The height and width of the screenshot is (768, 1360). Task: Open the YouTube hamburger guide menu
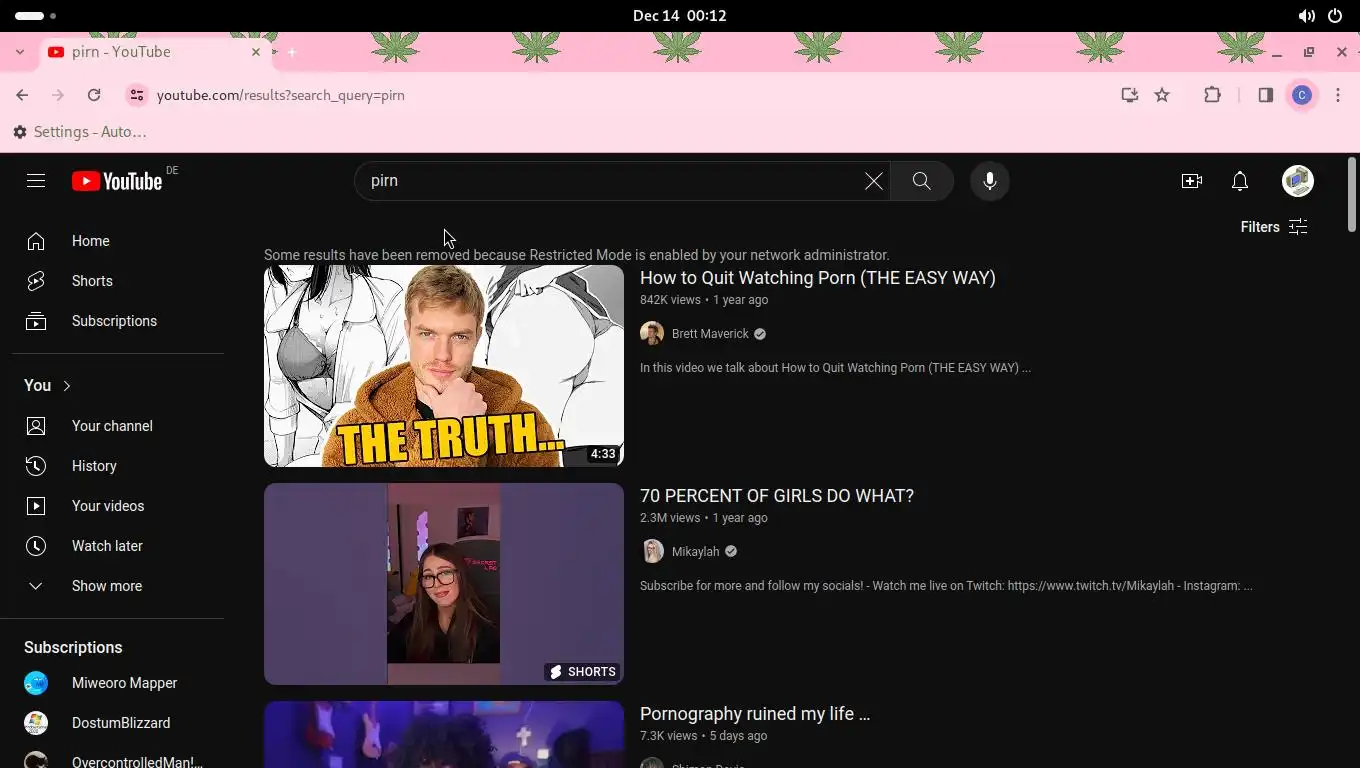coord(36,181)
